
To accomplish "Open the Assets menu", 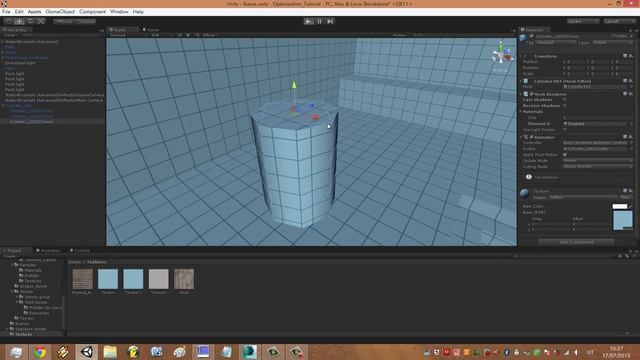I will [34, 12].
